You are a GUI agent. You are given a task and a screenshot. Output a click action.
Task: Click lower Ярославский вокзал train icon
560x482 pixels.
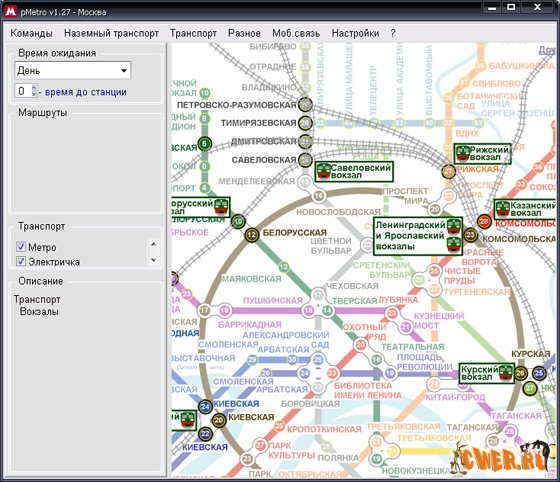click(454, 245)
